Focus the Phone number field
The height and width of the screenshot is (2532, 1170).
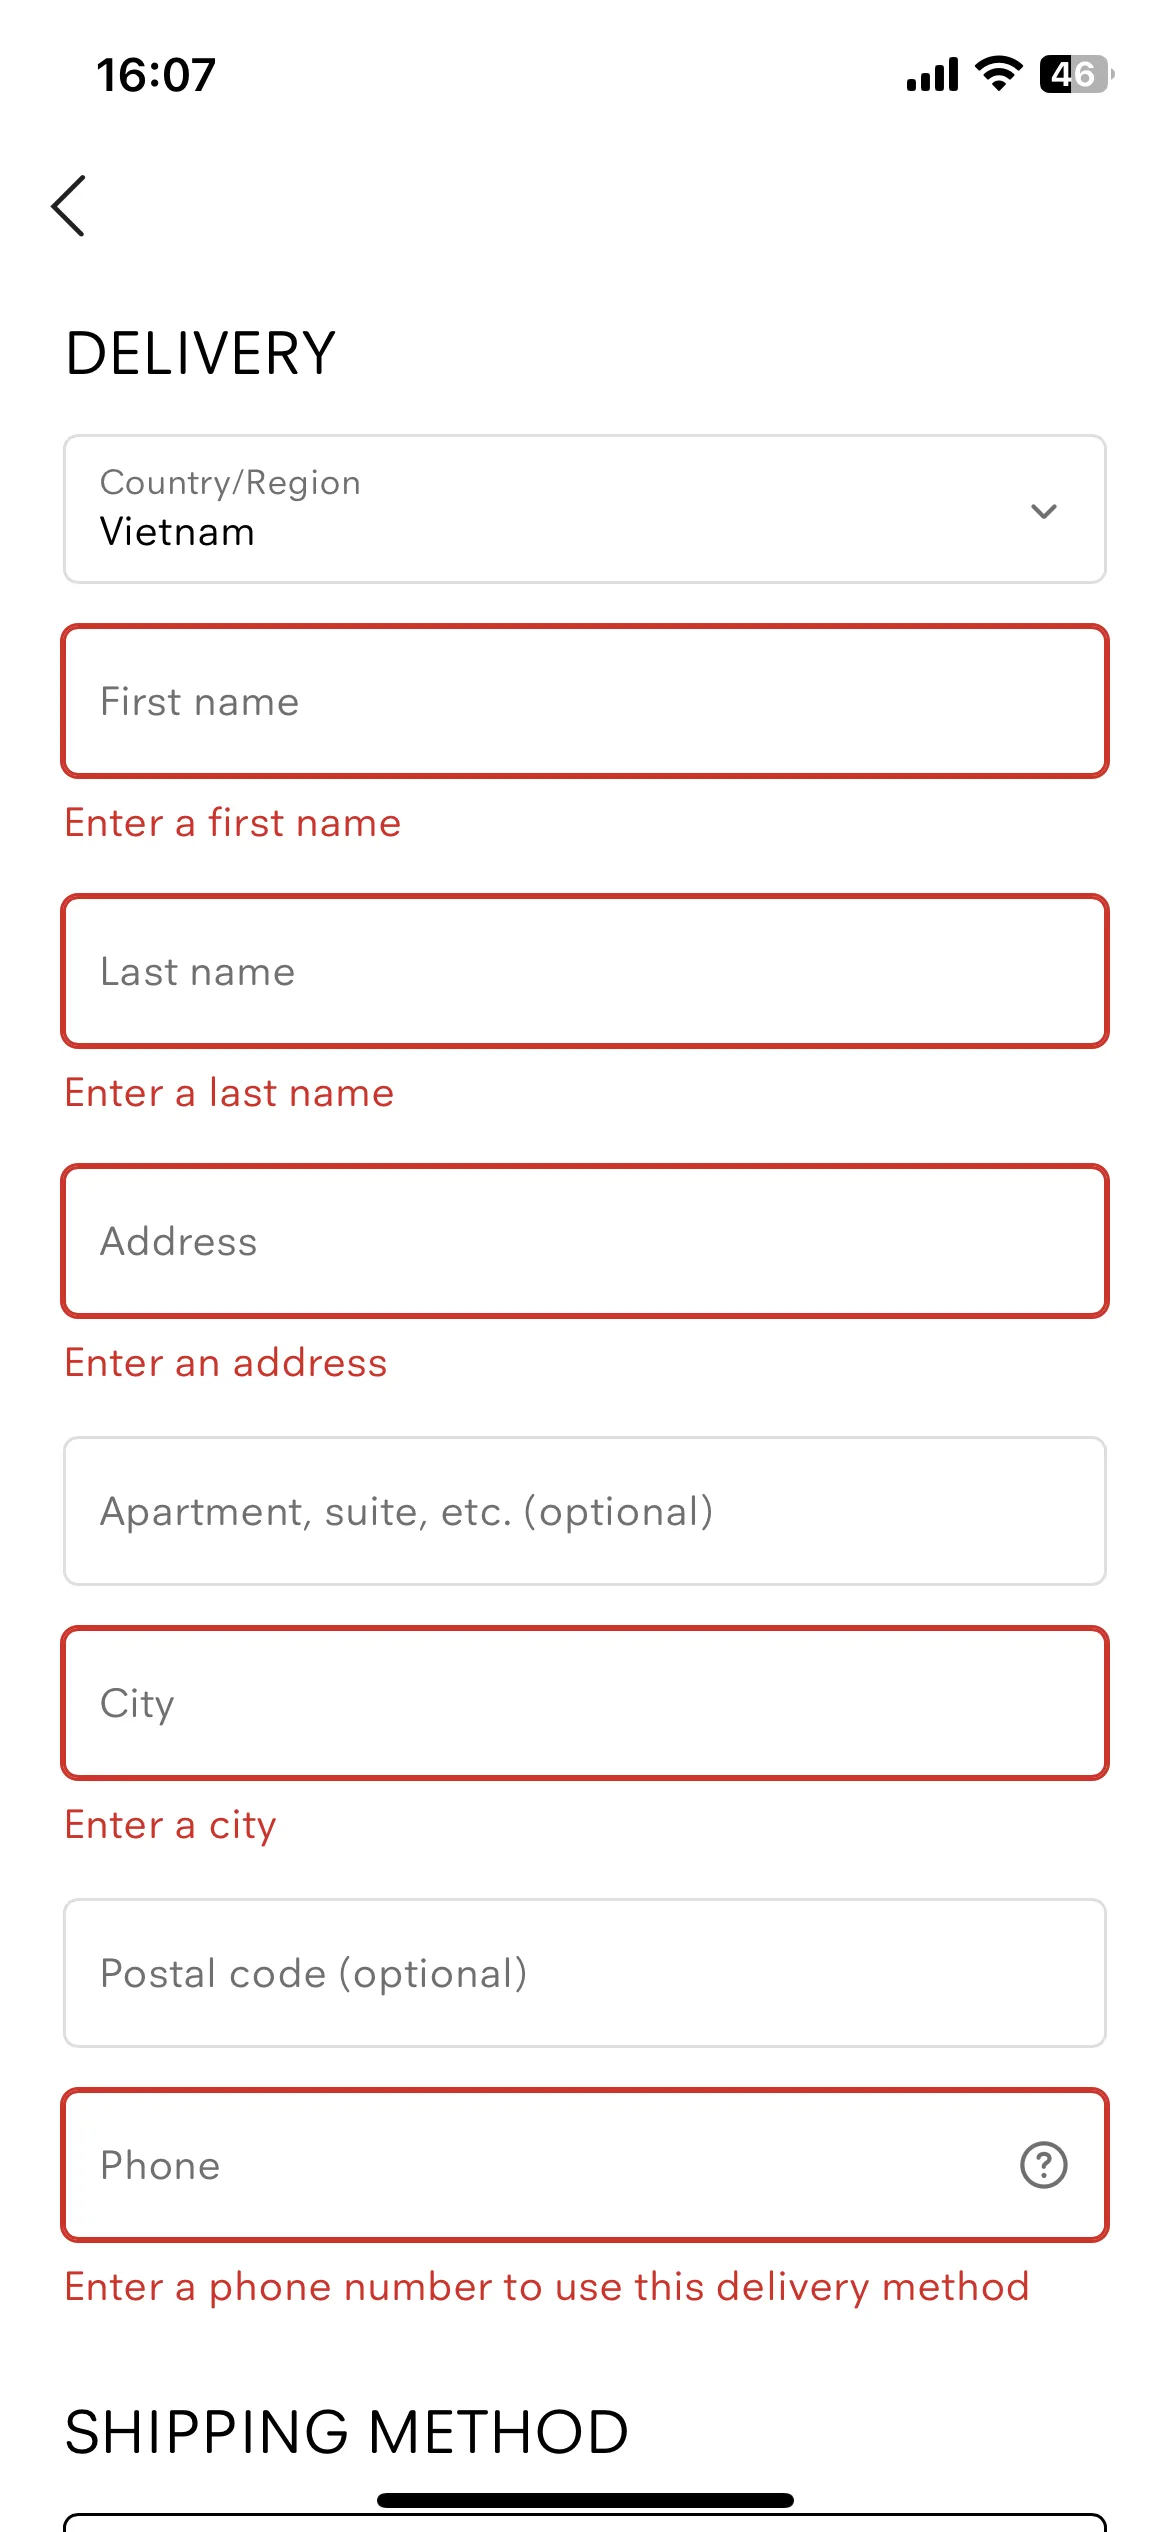pos(585,2165)
